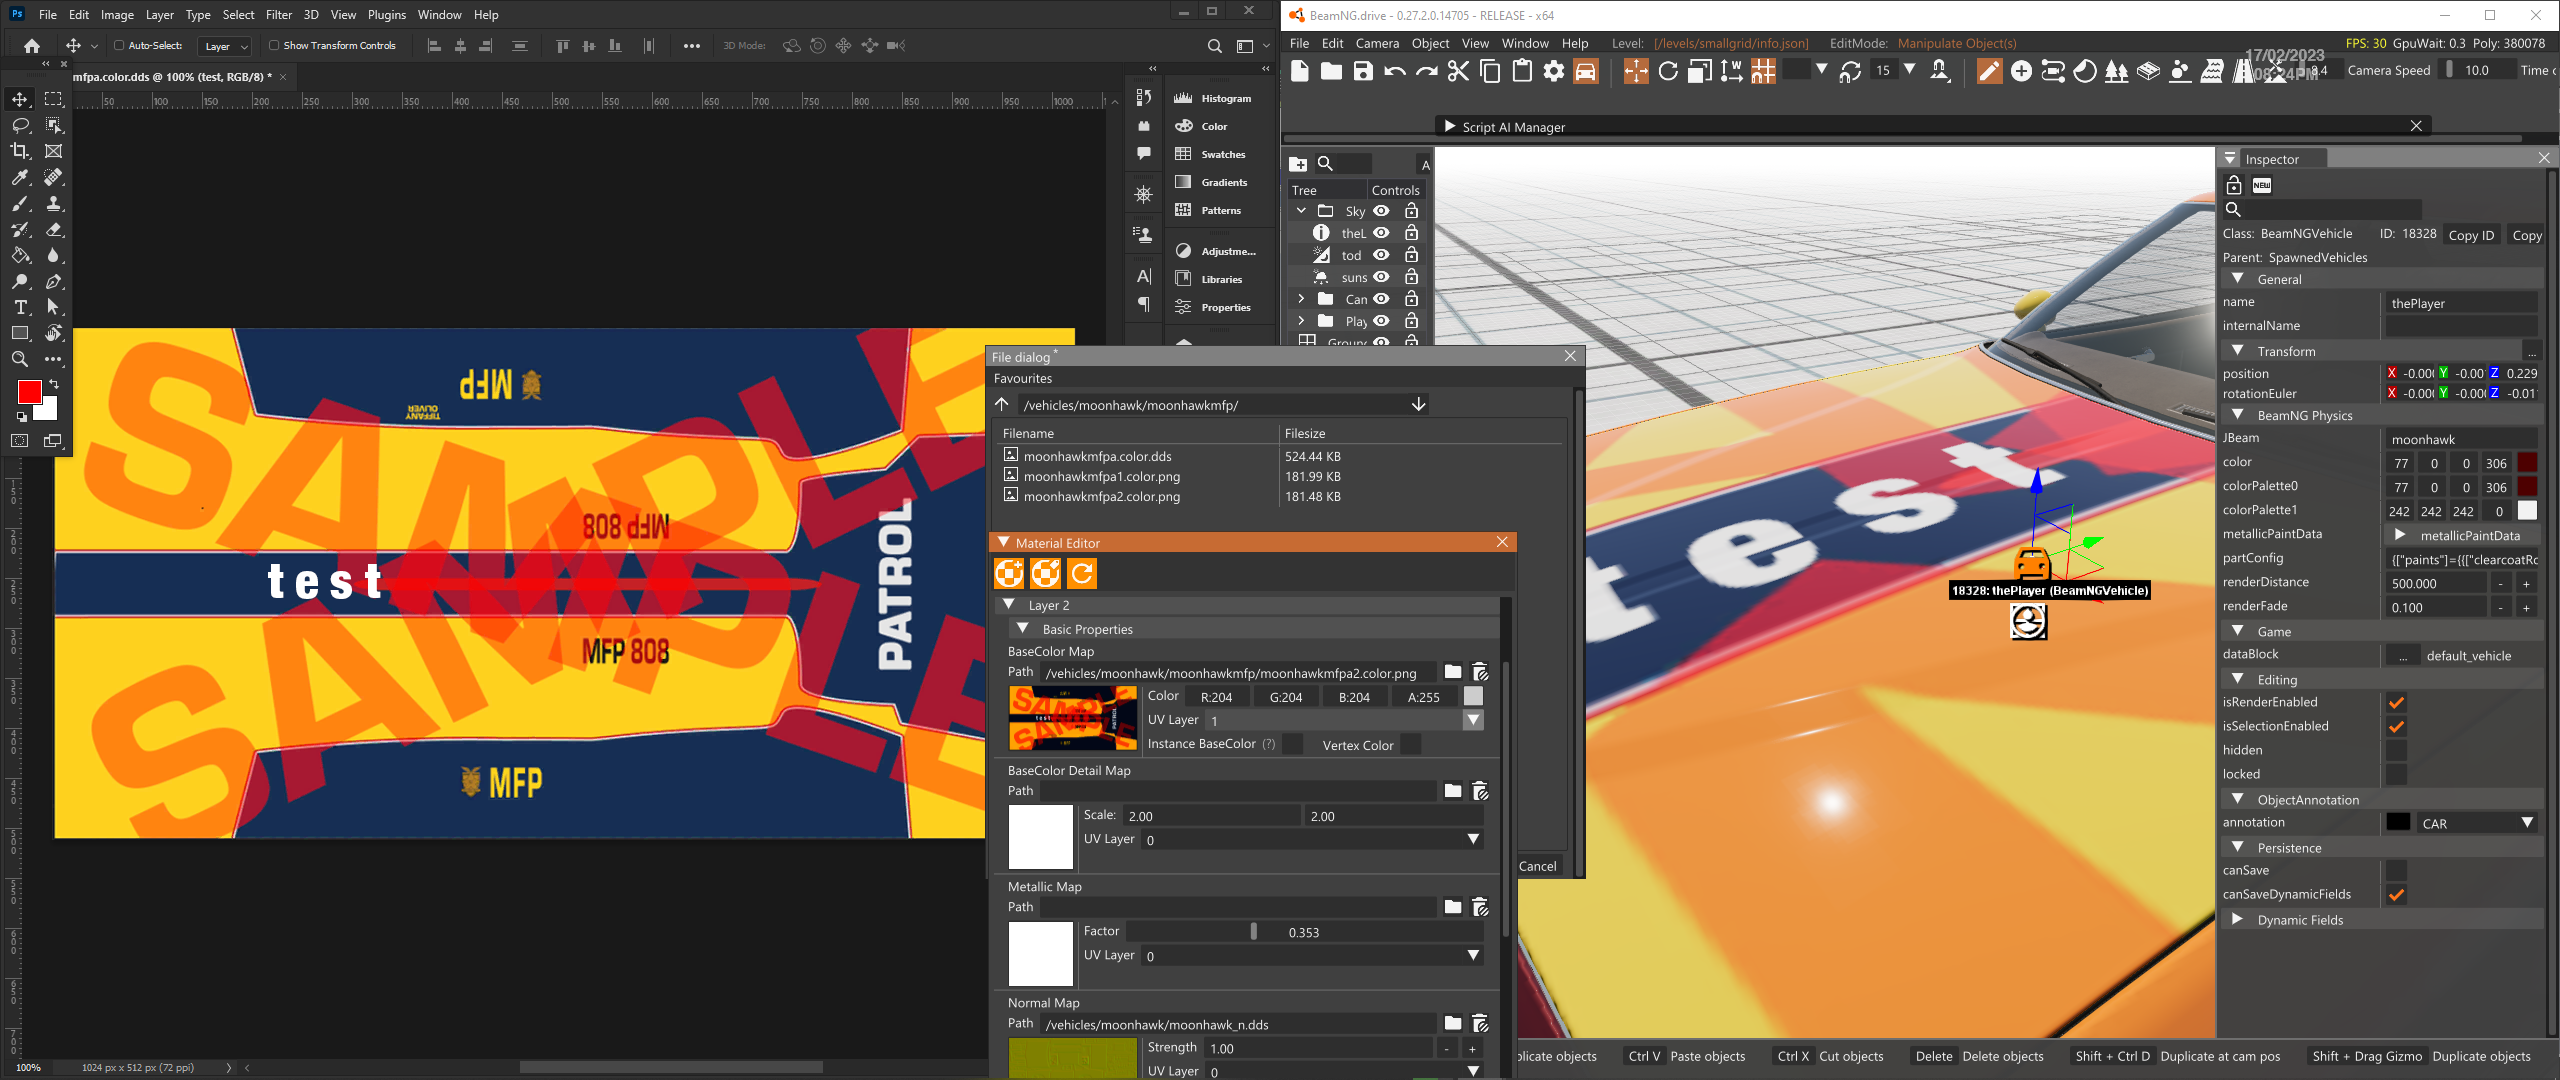Click the BeamNG Save icon
The image size is (2560, 1080).
(1363, 71)
